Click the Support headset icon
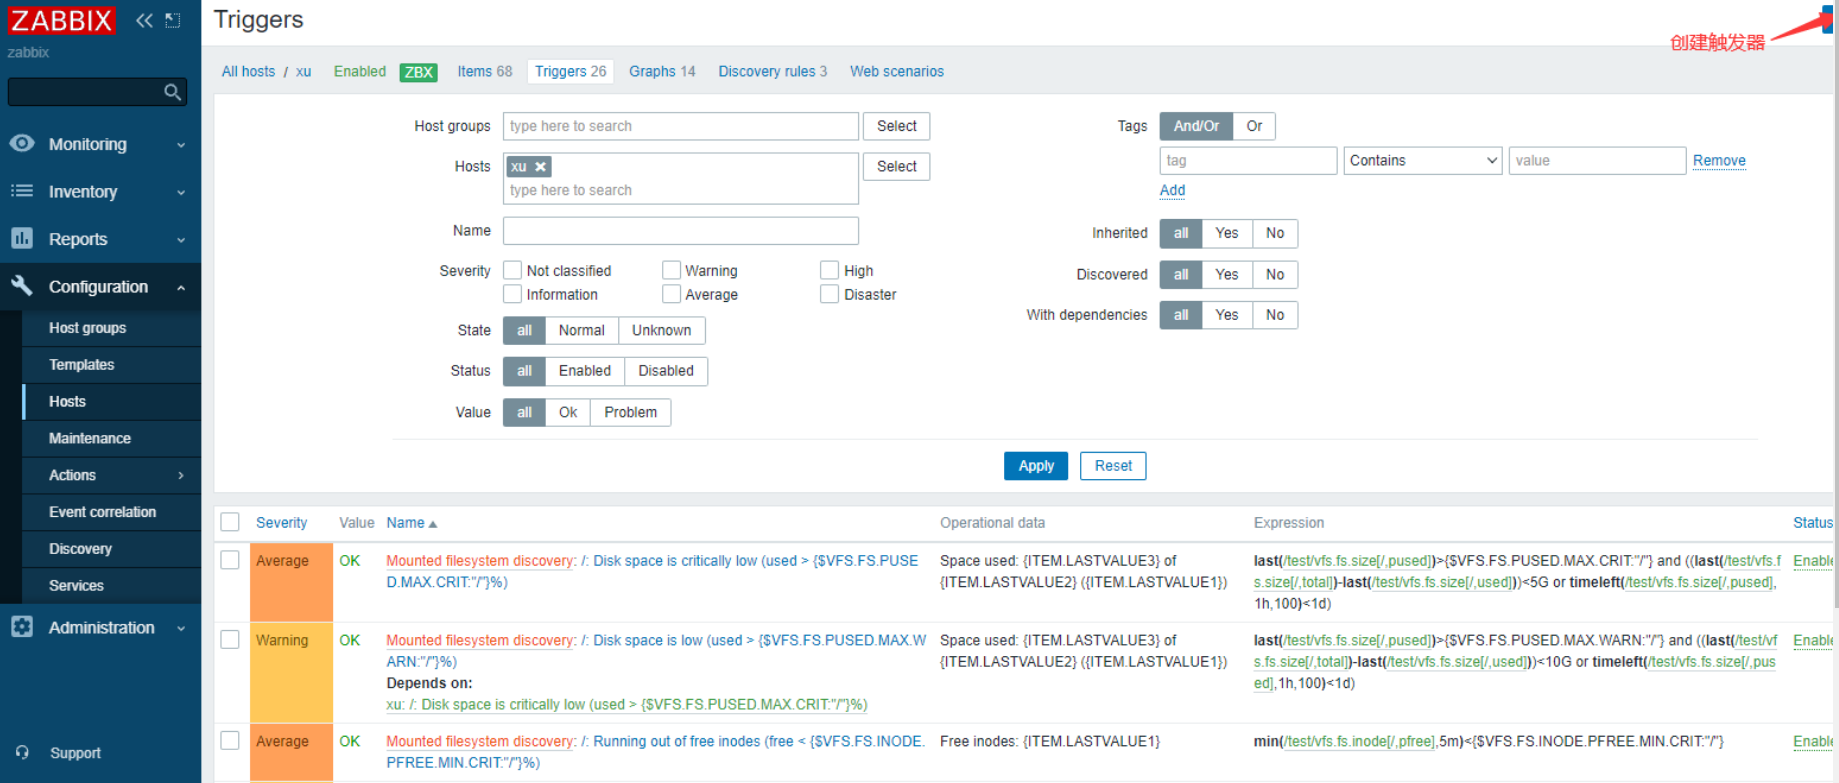 click(x=22, y=752)
